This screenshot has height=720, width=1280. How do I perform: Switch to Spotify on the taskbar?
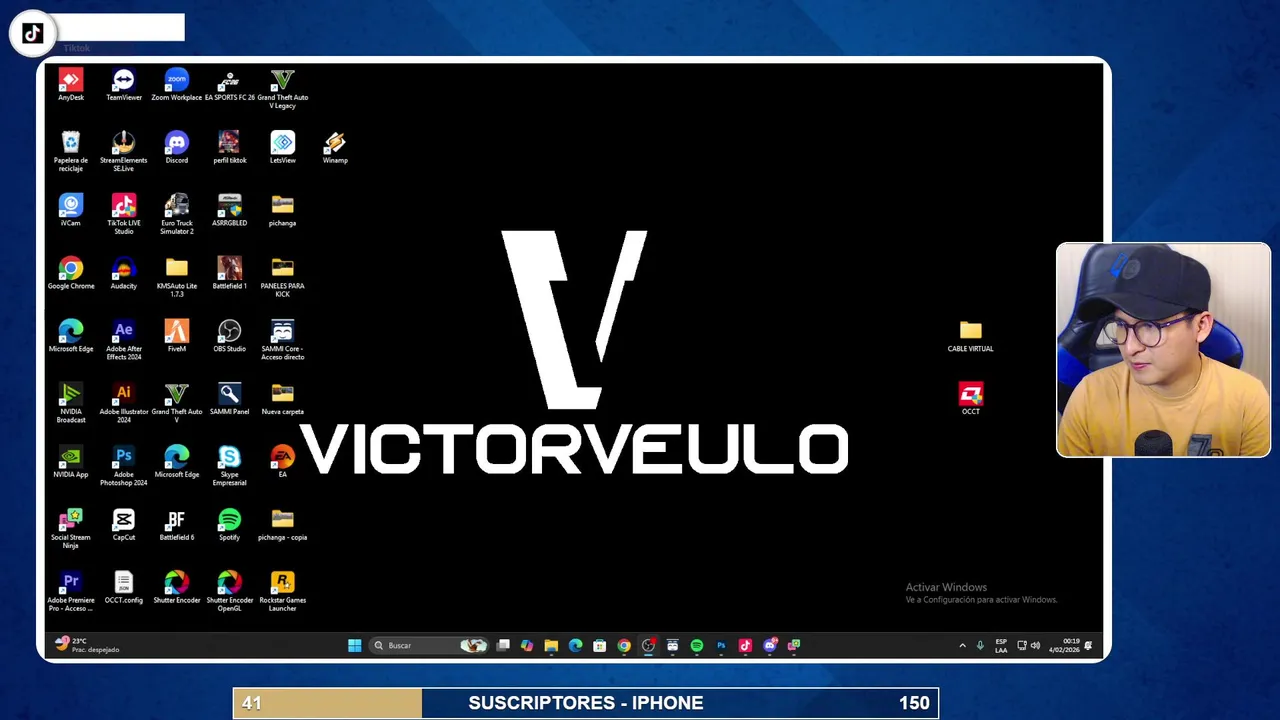tap(697, 645)
